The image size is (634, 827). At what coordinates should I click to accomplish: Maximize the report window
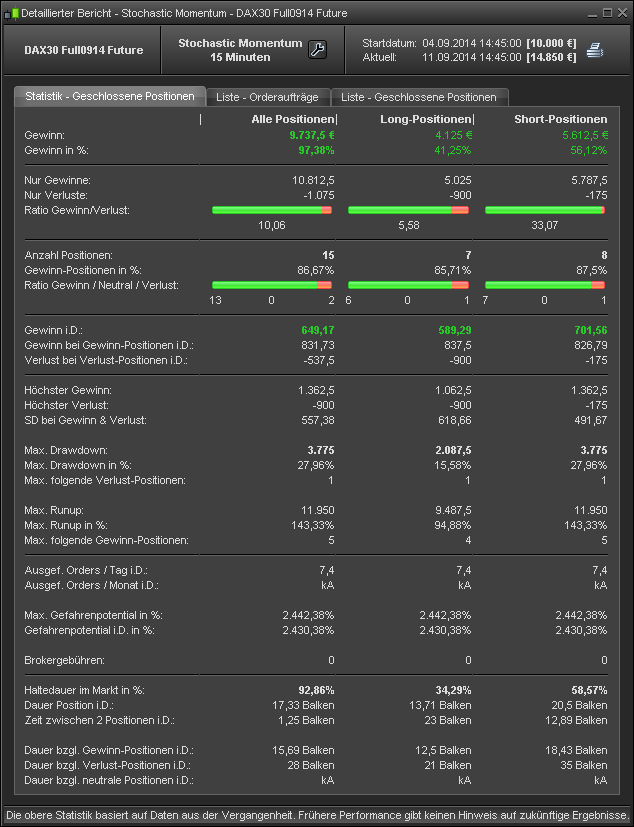click(x=607, y=13)
